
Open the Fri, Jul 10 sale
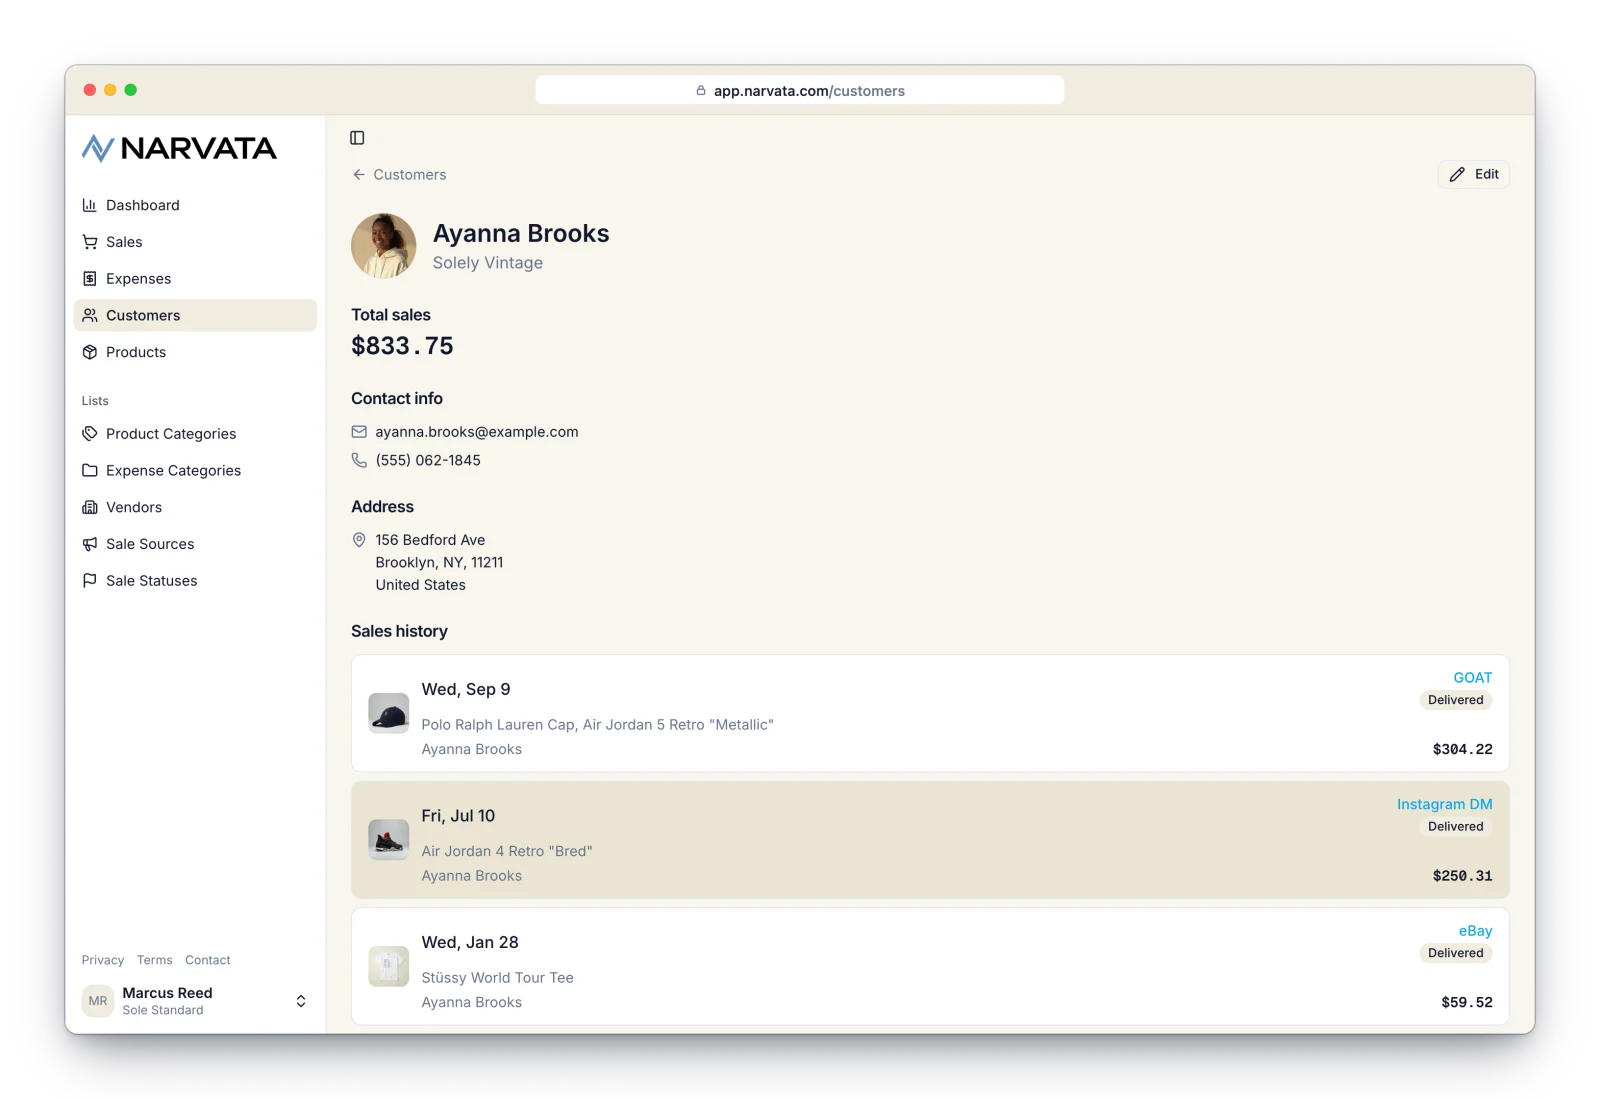[x=930, y=840]
